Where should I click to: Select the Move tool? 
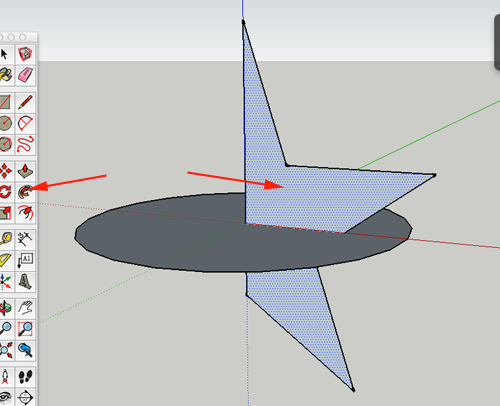pyautogui.click(x=6, y=171)
